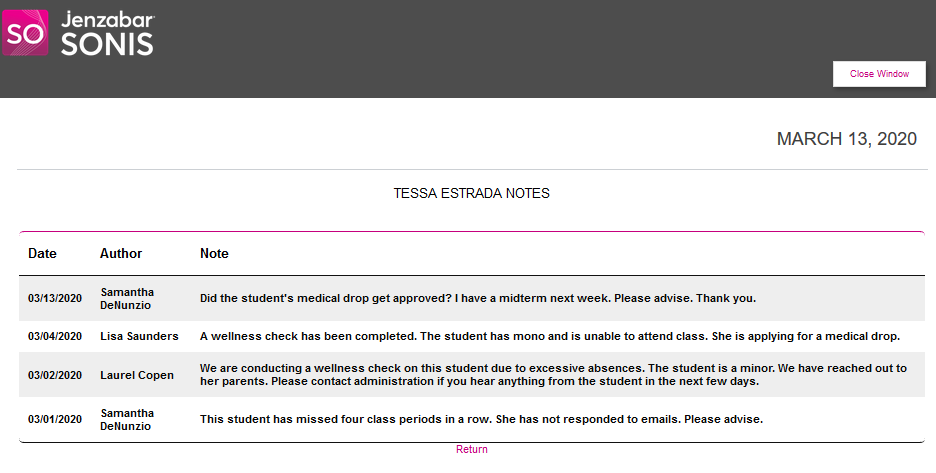Click author Laurel Copen
This screenshot has width=936, height=473.
[137, 375]
